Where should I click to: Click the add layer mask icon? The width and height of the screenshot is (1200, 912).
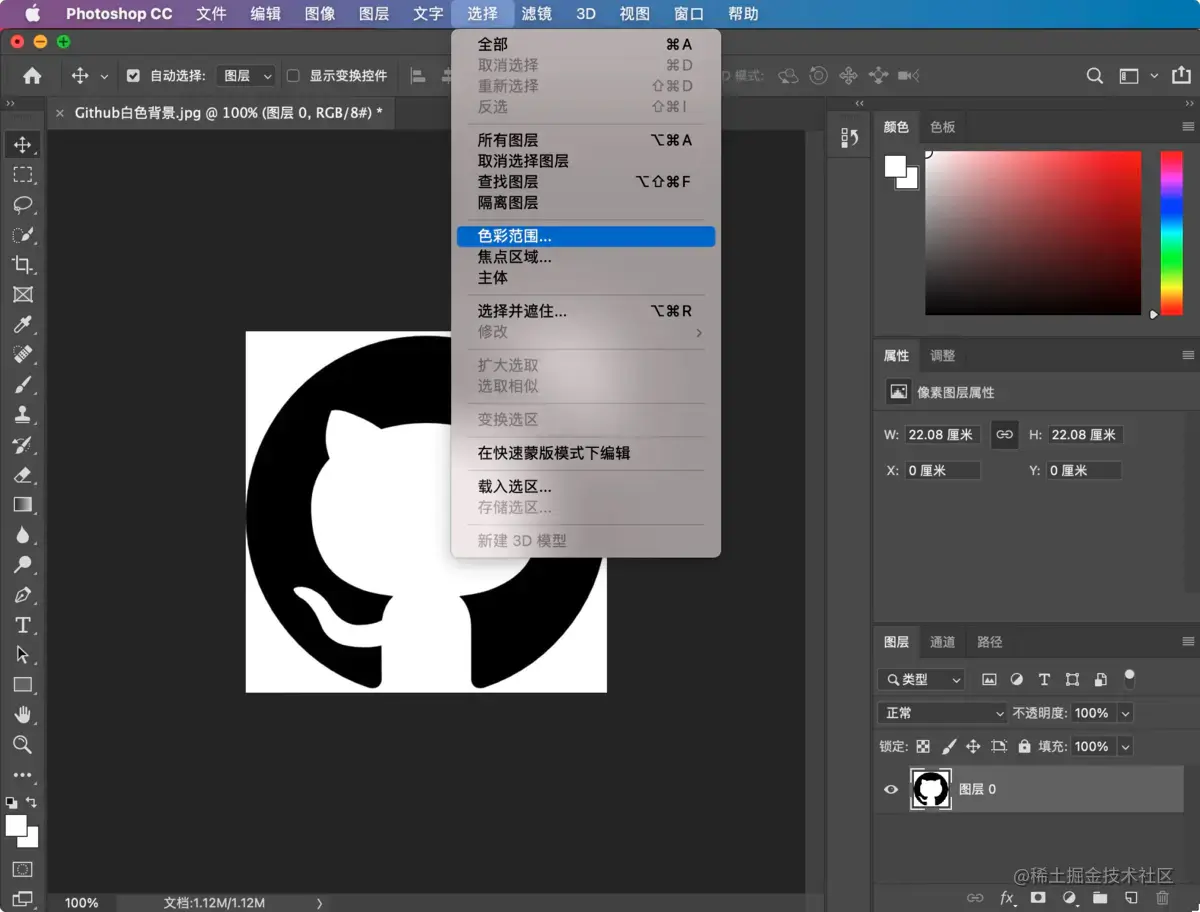click(x=1038, y=898)
